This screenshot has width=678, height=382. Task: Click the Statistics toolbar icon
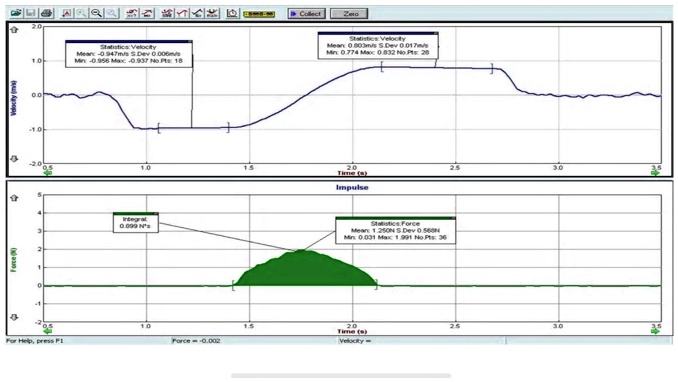pyautogui.click(x=167, y=13)
